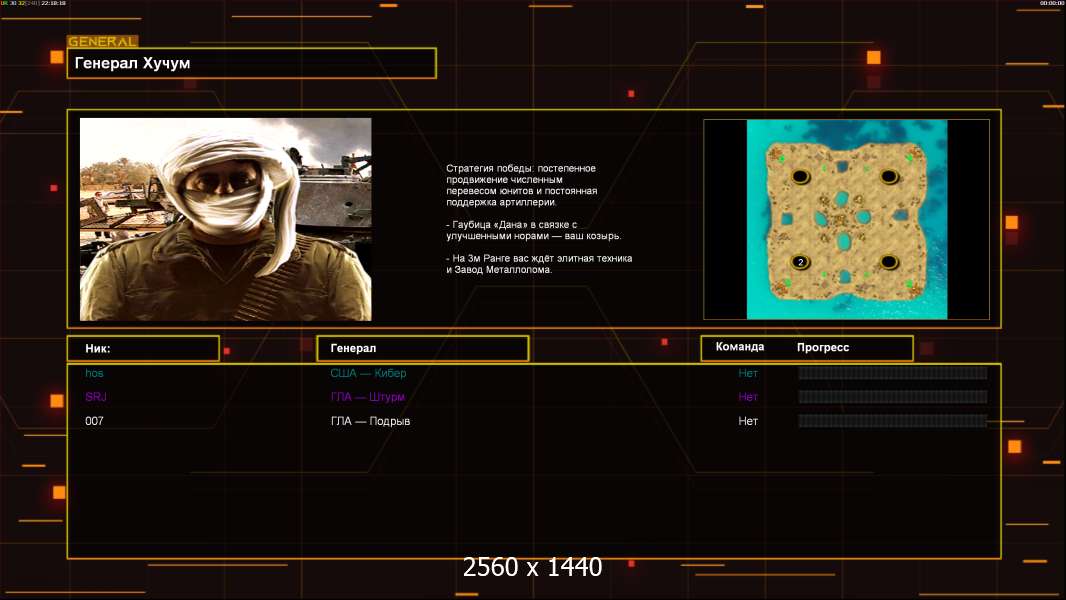Select the top-right start position on map
1066x600 pixels.
tap(889, 176)
